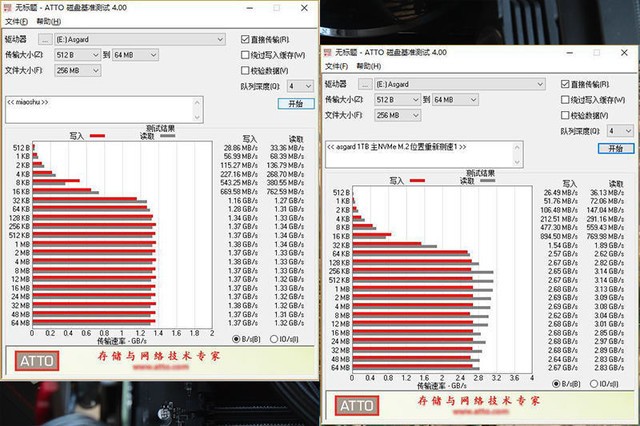Click www.atto.com link in left banner
This screenshot has width=640, height=426.
[160, 367]
